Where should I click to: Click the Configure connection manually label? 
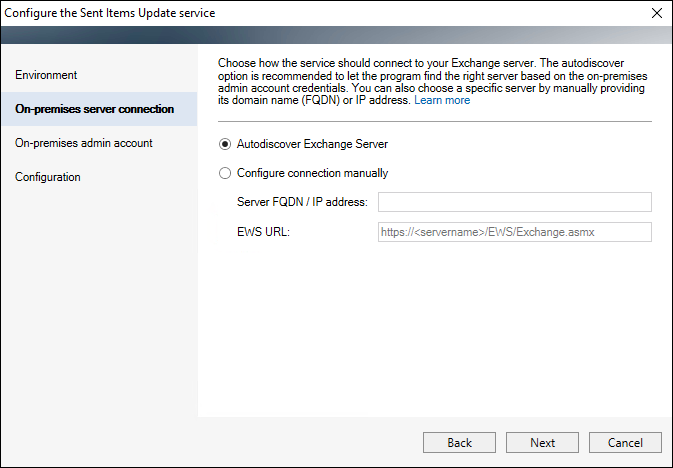tap(312, 173)
